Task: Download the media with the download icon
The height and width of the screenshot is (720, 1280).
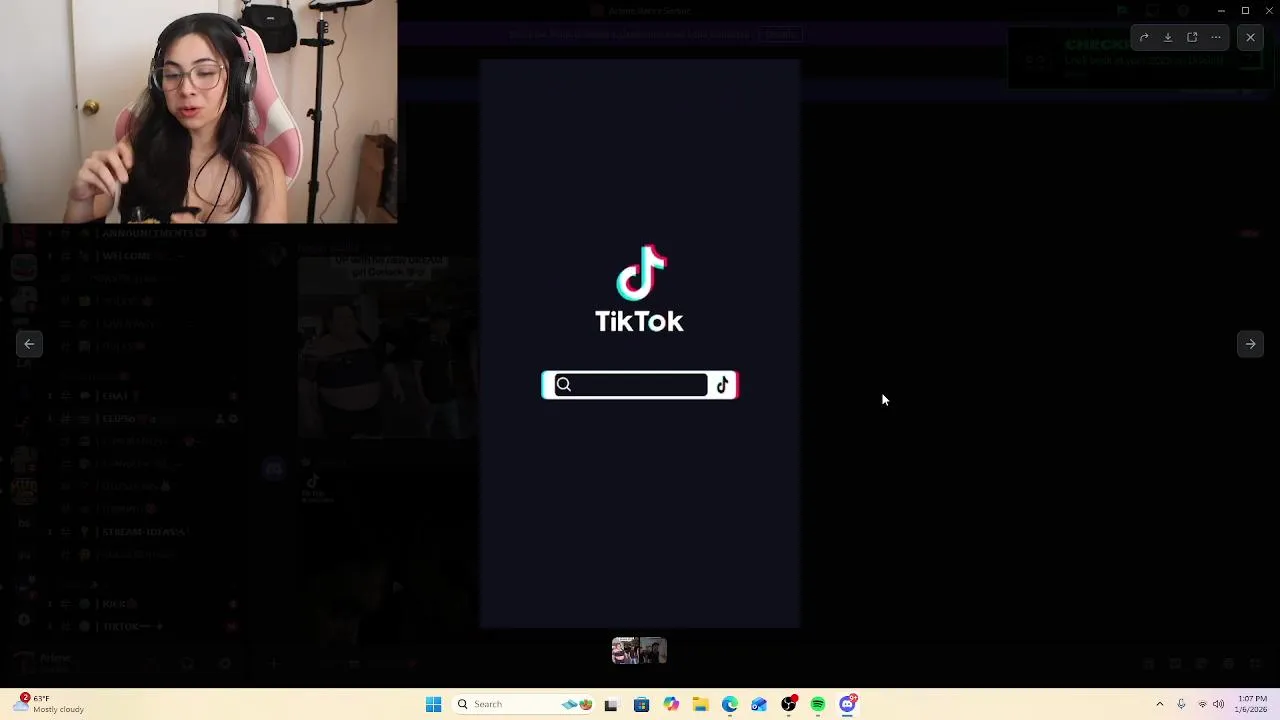Action: pyautogui.click(x=1168, y=37)
